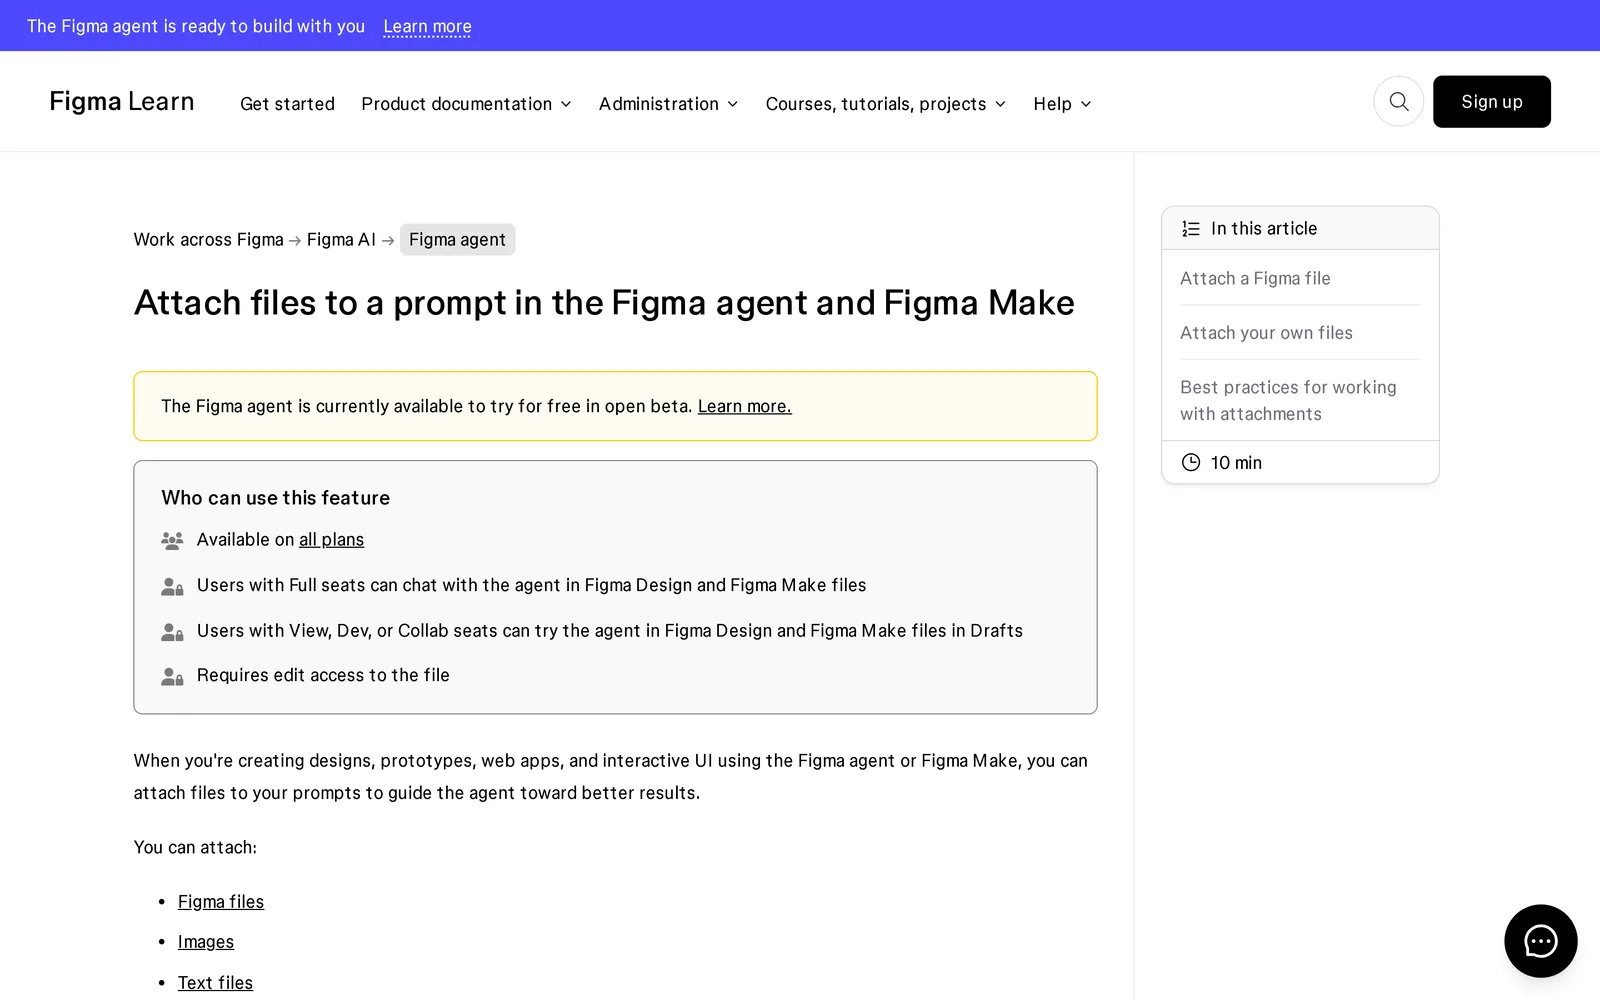The image size is (1600, 1000).
Task: Open the chat support bubble
Action: [x=1540, y=941]
